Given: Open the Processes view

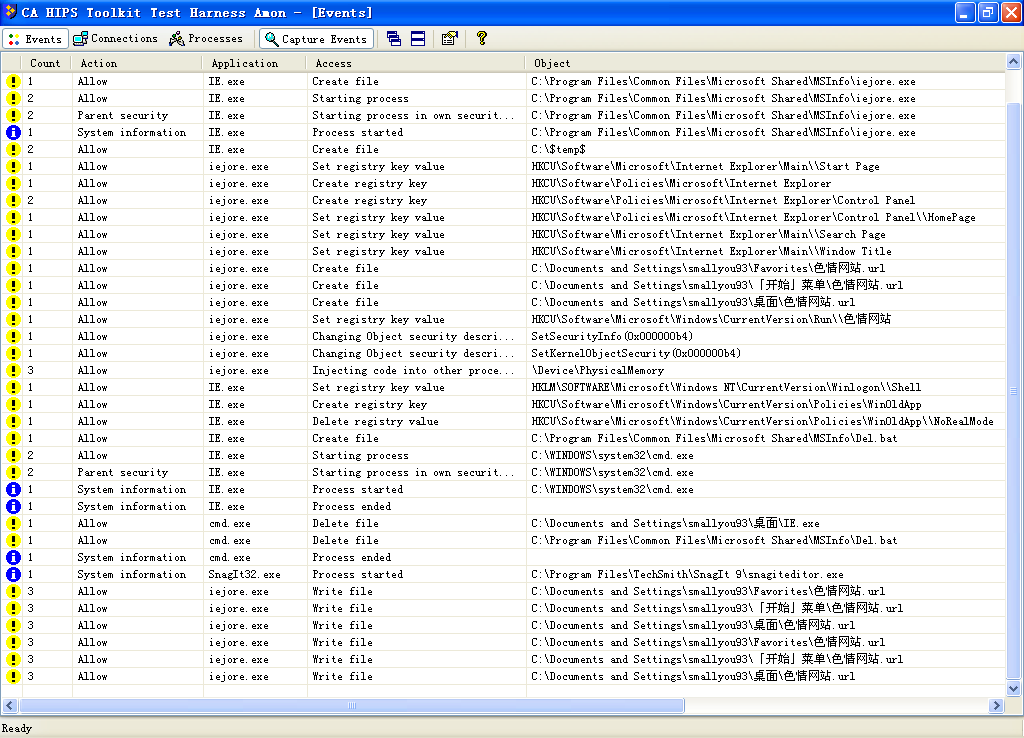Looking at the screenshot, I should (x=206, y=39).
